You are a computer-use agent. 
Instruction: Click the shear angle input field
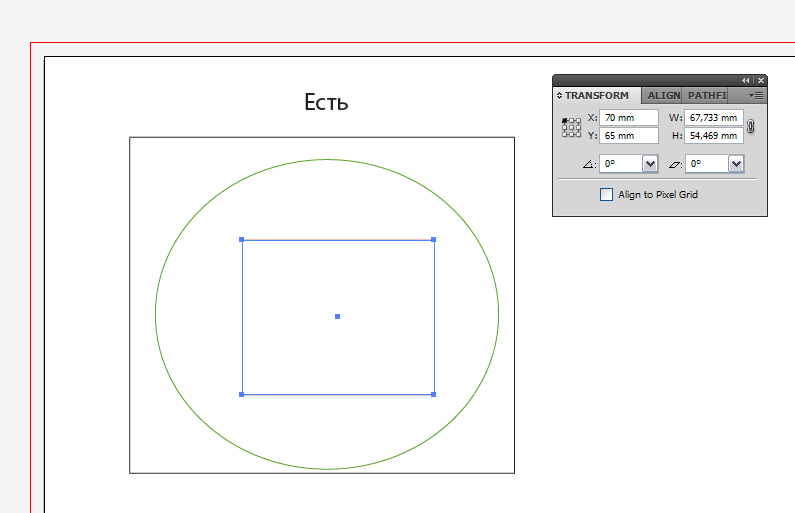(707, 164)
